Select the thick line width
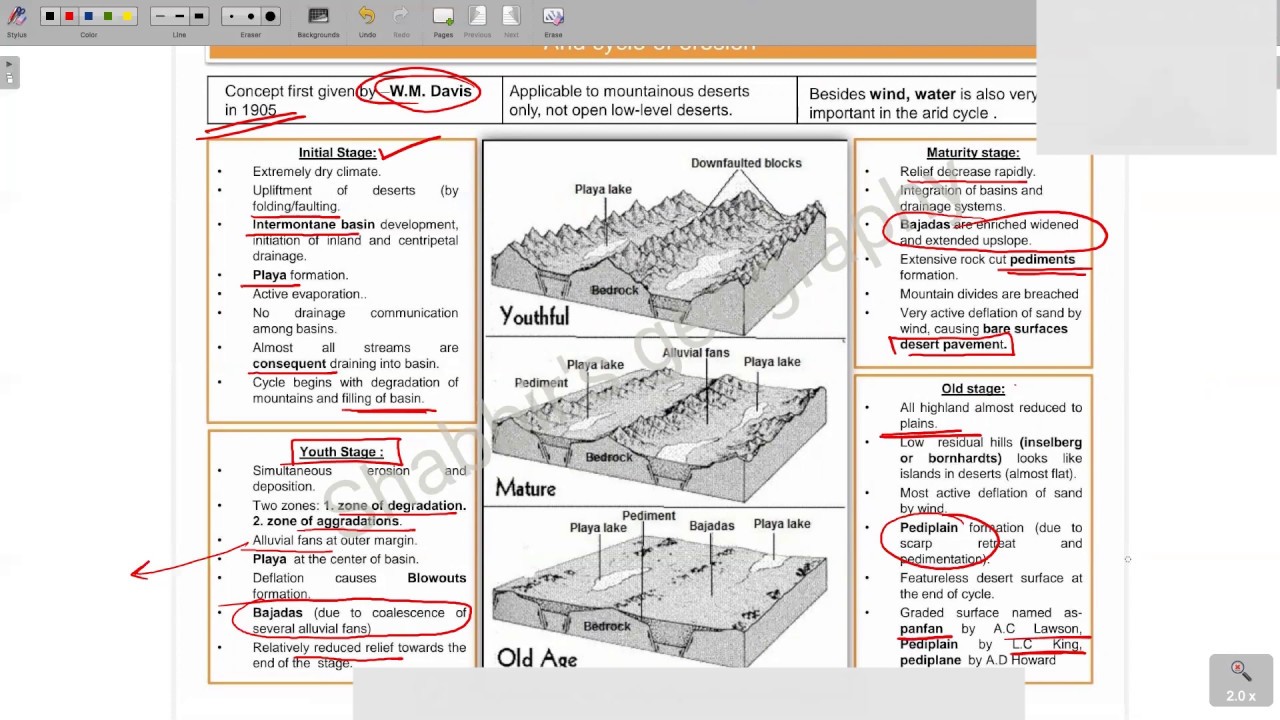The width and height of the screenshot is (1280, 720). click(x=199, y=16)
